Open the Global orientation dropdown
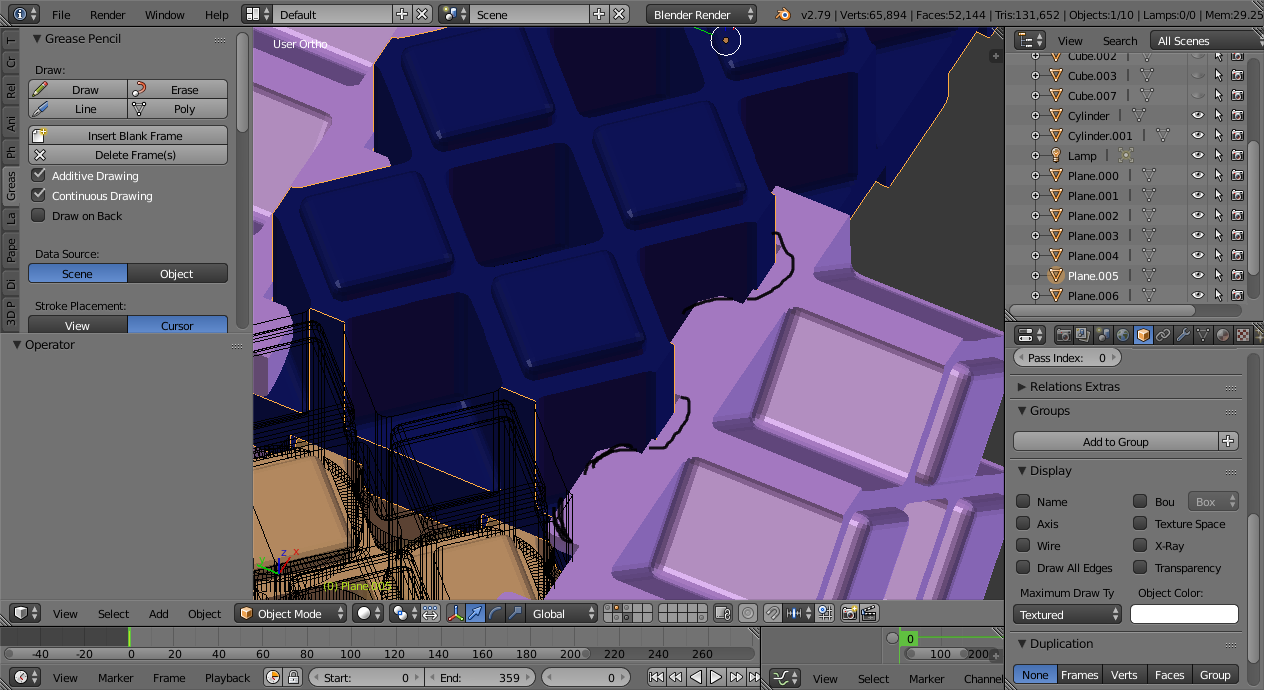Viewport: 1264px width, 690px height. [x=563, y=614]
